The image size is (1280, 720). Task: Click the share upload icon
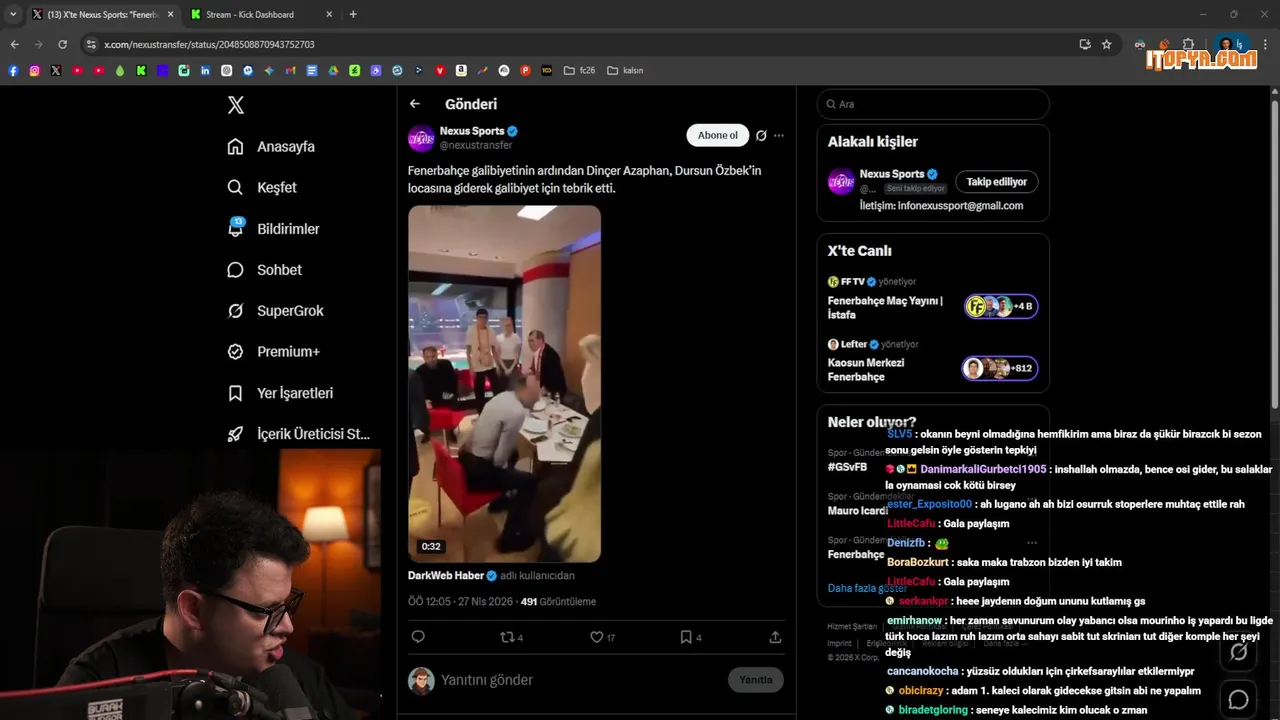point(775,637)
